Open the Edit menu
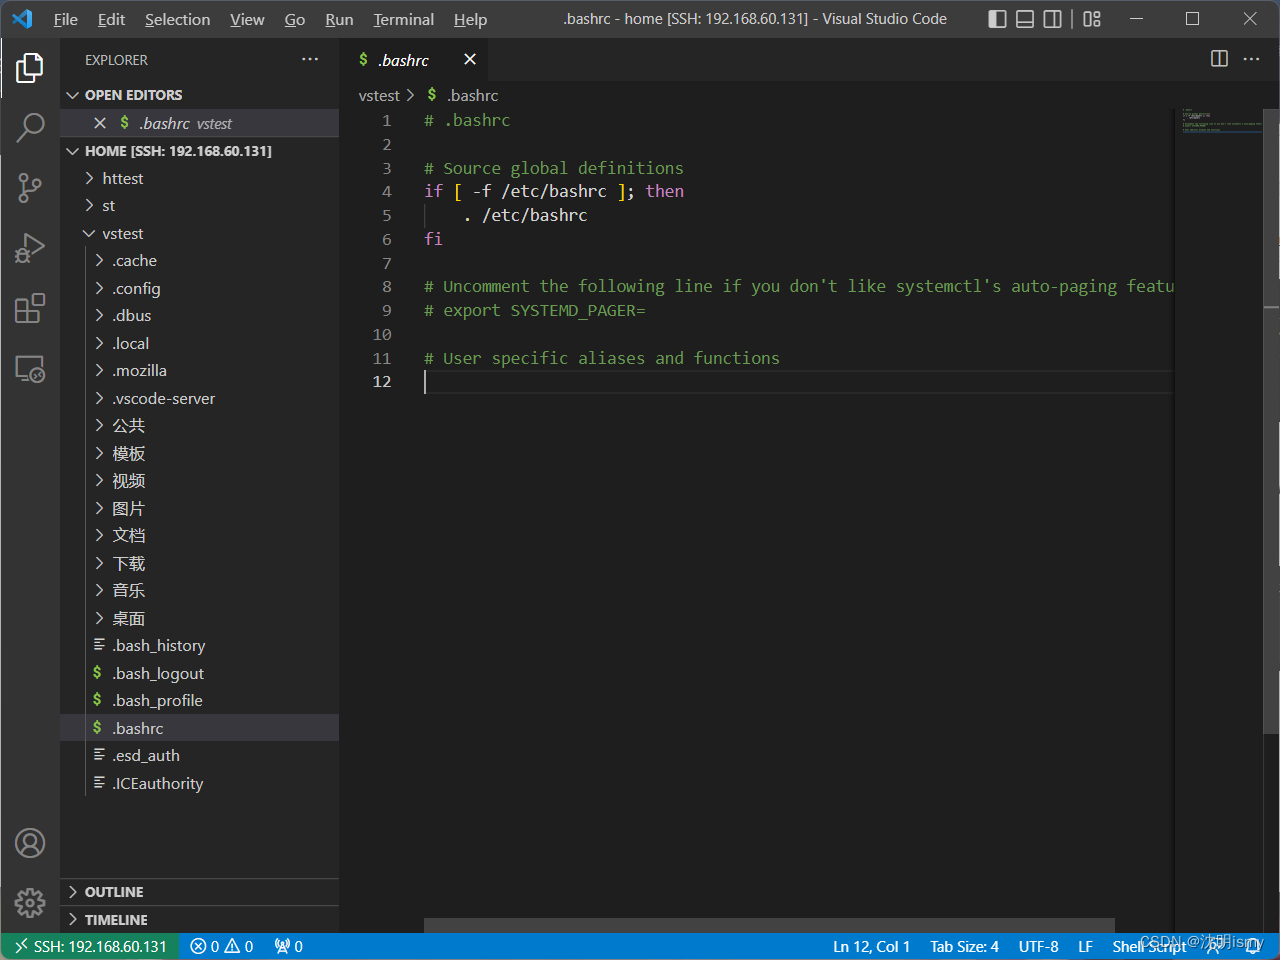This screenshot has height=960, width=1280. click(x=112, y=19)
